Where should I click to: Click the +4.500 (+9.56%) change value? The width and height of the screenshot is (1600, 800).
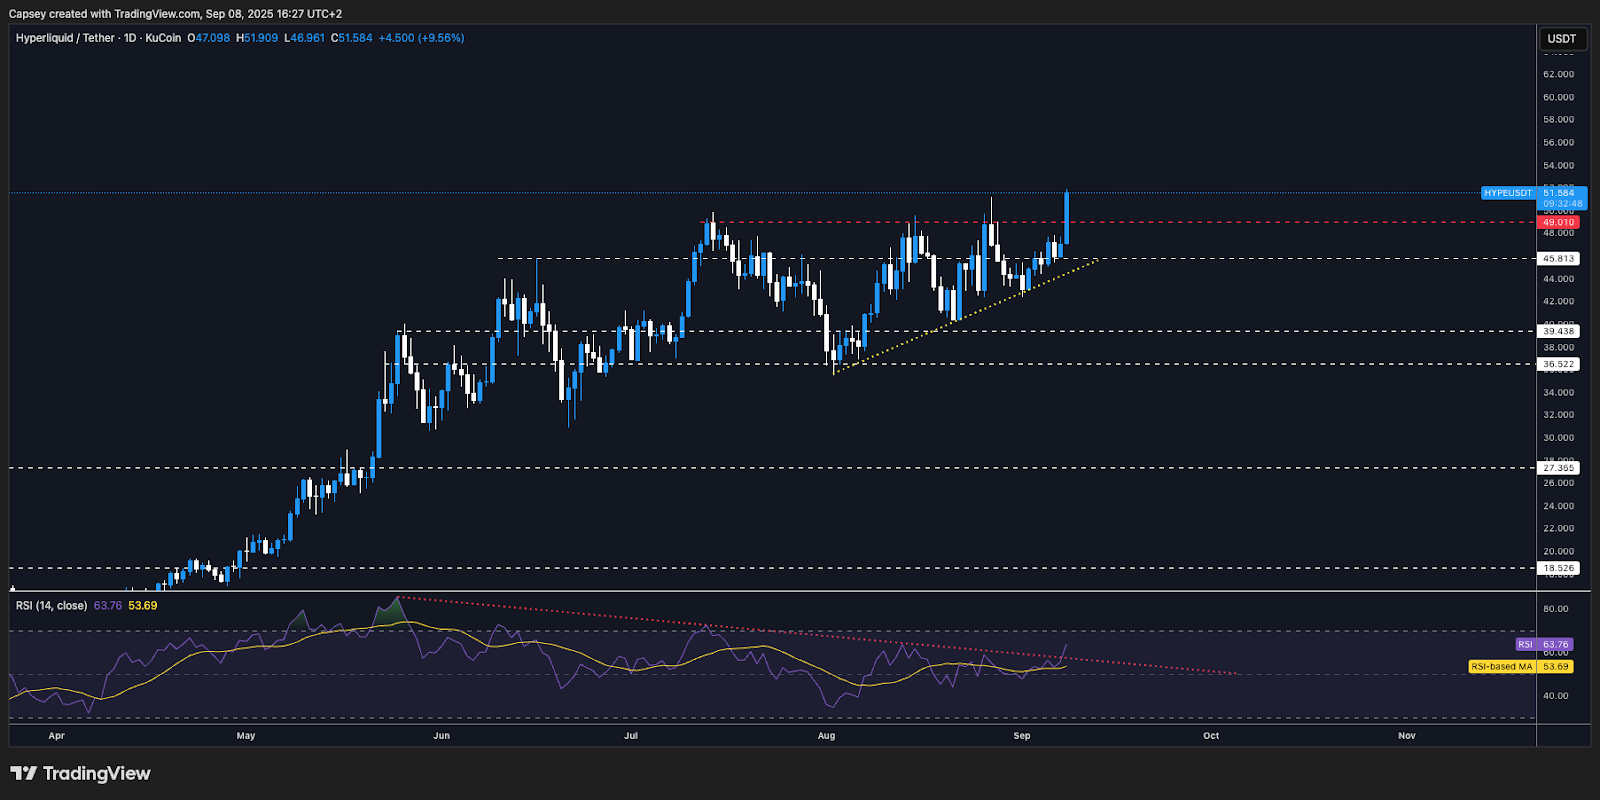pyautogui.click(x=421, y=38)
